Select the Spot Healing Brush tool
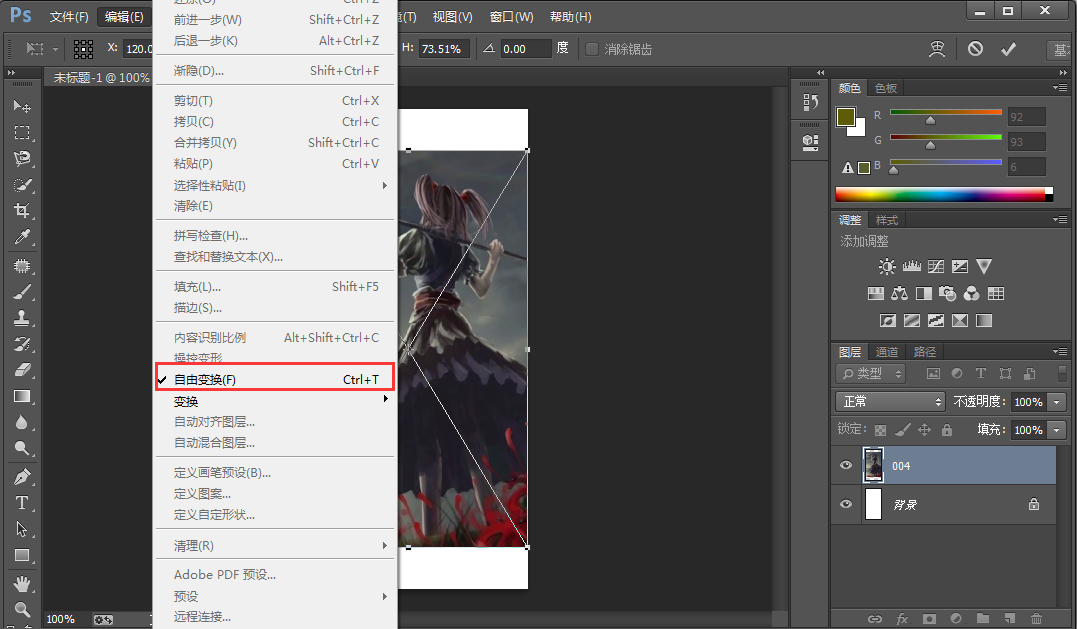 [22, 266]
